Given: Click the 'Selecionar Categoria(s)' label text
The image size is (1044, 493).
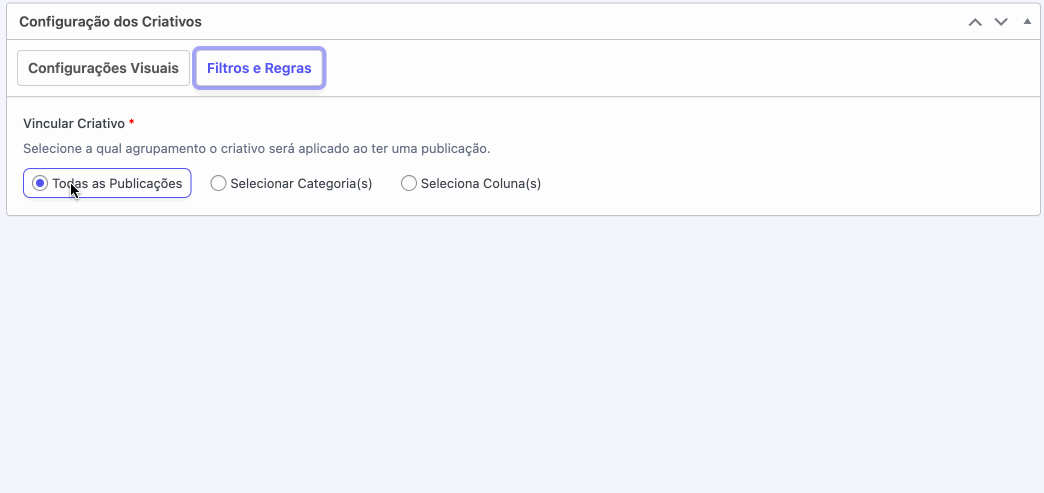Looking at the screenshot, I should pyautogui.click(x=301, y=184).
